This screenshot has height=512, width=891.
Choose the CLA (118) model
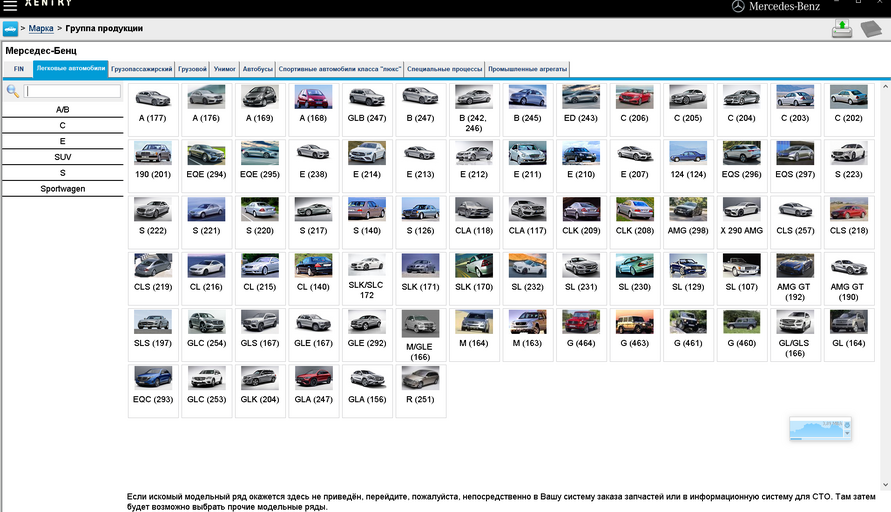click(x=474, y=222)
